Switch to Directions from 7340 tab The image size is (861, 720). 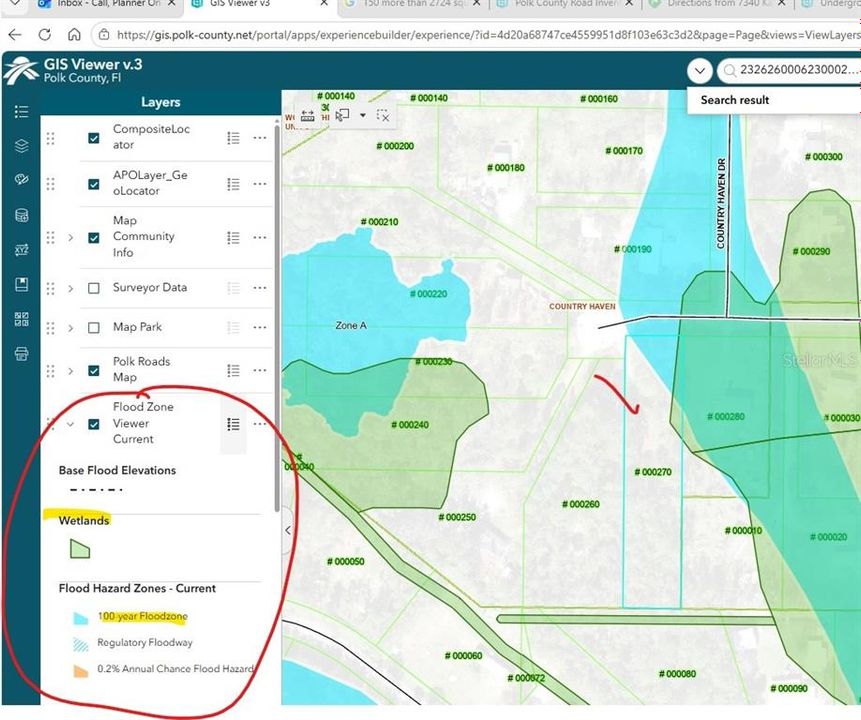click(717, 4)
